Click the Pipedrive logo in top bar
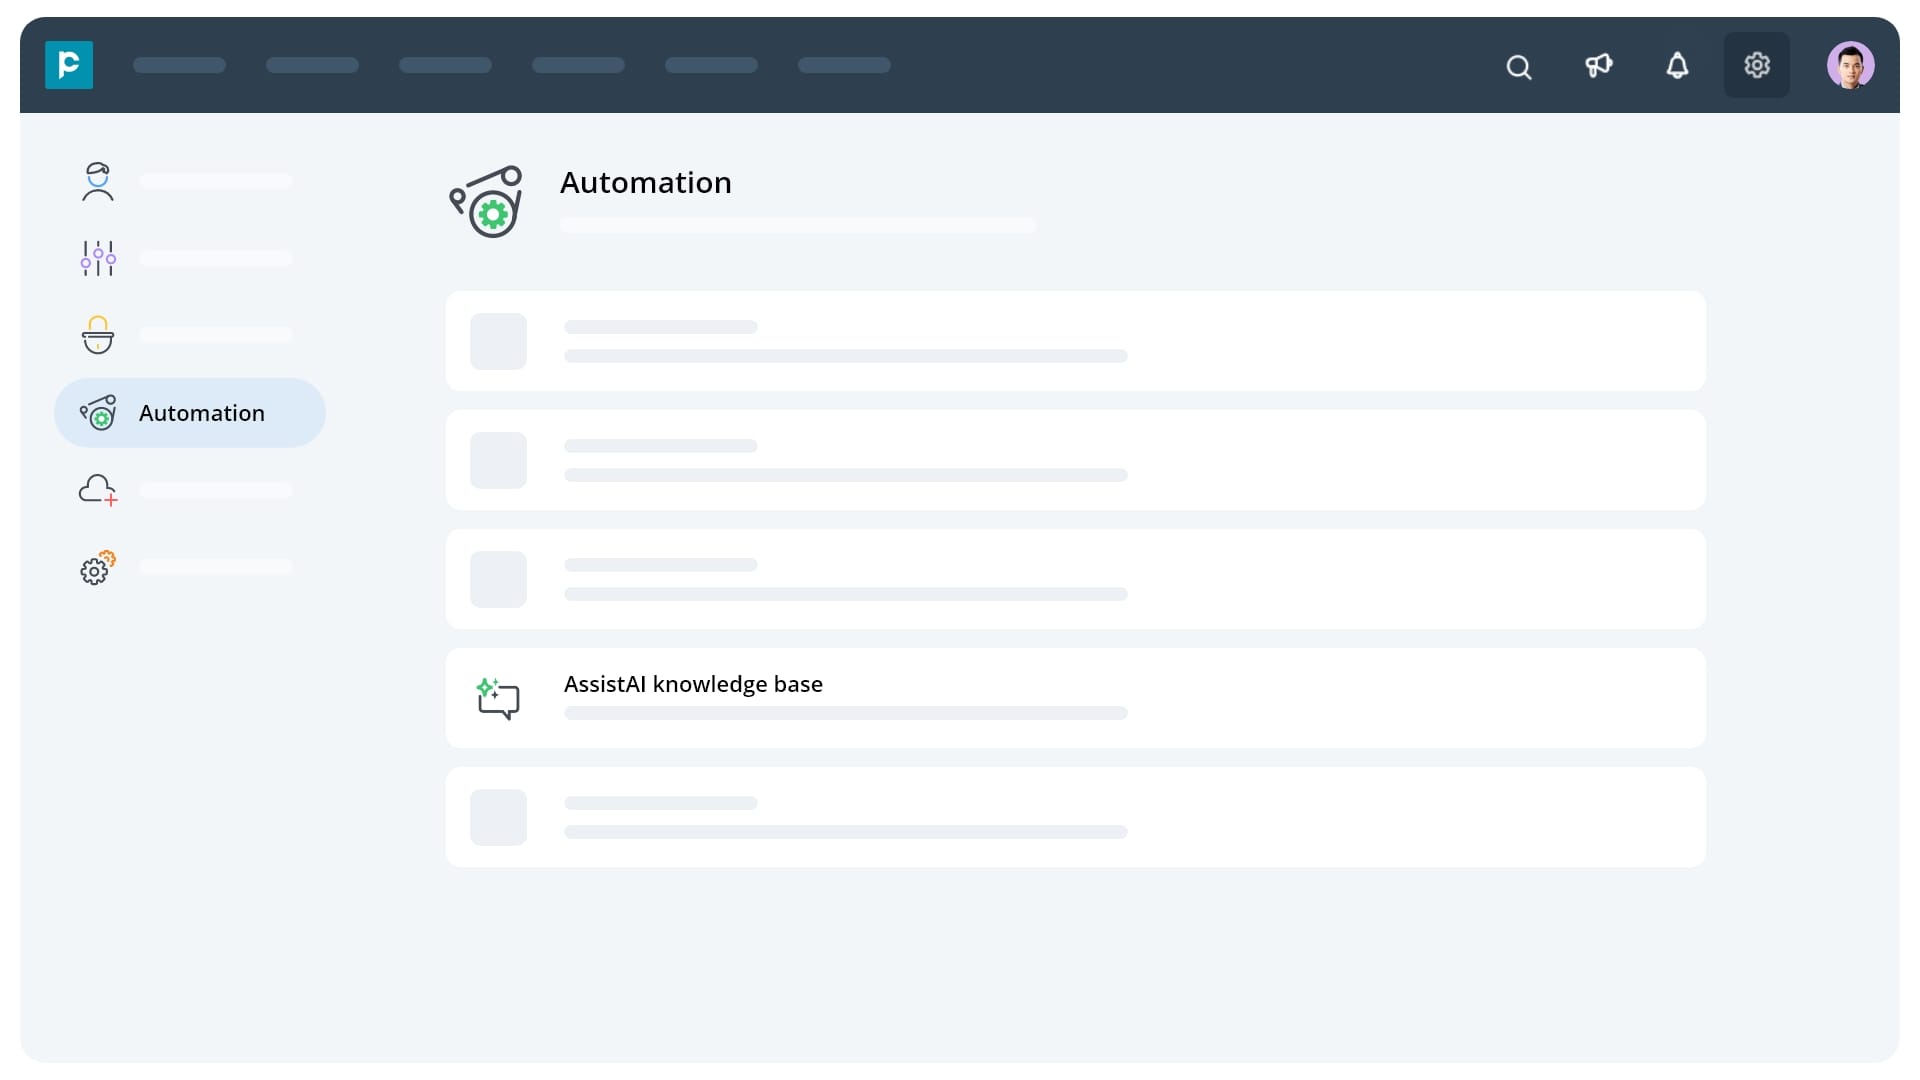Viewport: 1920px width, 1080px height. pyautogui.click(x=69, y=65)
